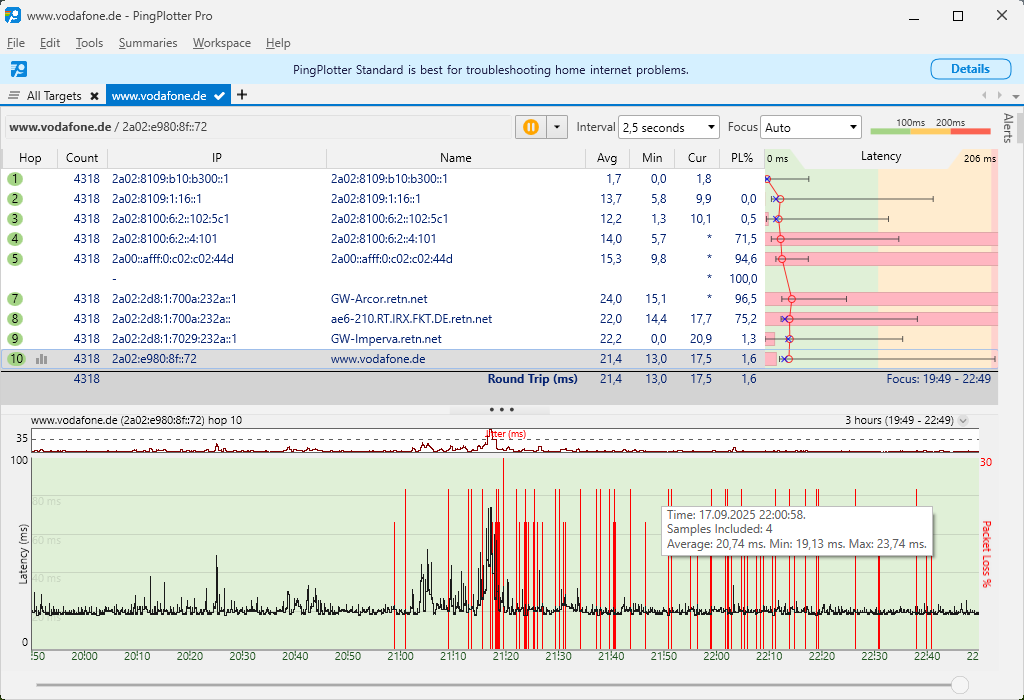This screenshot has height=700, width=1024.
Task: Click the timeline zoom slider handle
Action: (x=960, y=684)
